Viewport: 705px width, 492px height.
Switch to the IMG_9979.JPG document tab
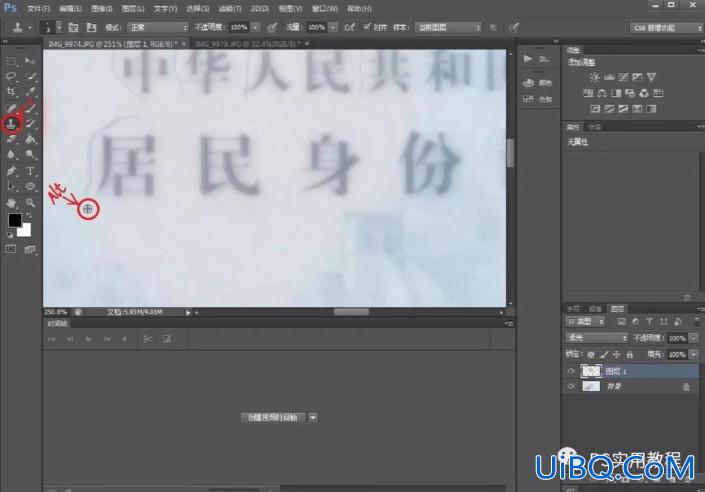247,44
